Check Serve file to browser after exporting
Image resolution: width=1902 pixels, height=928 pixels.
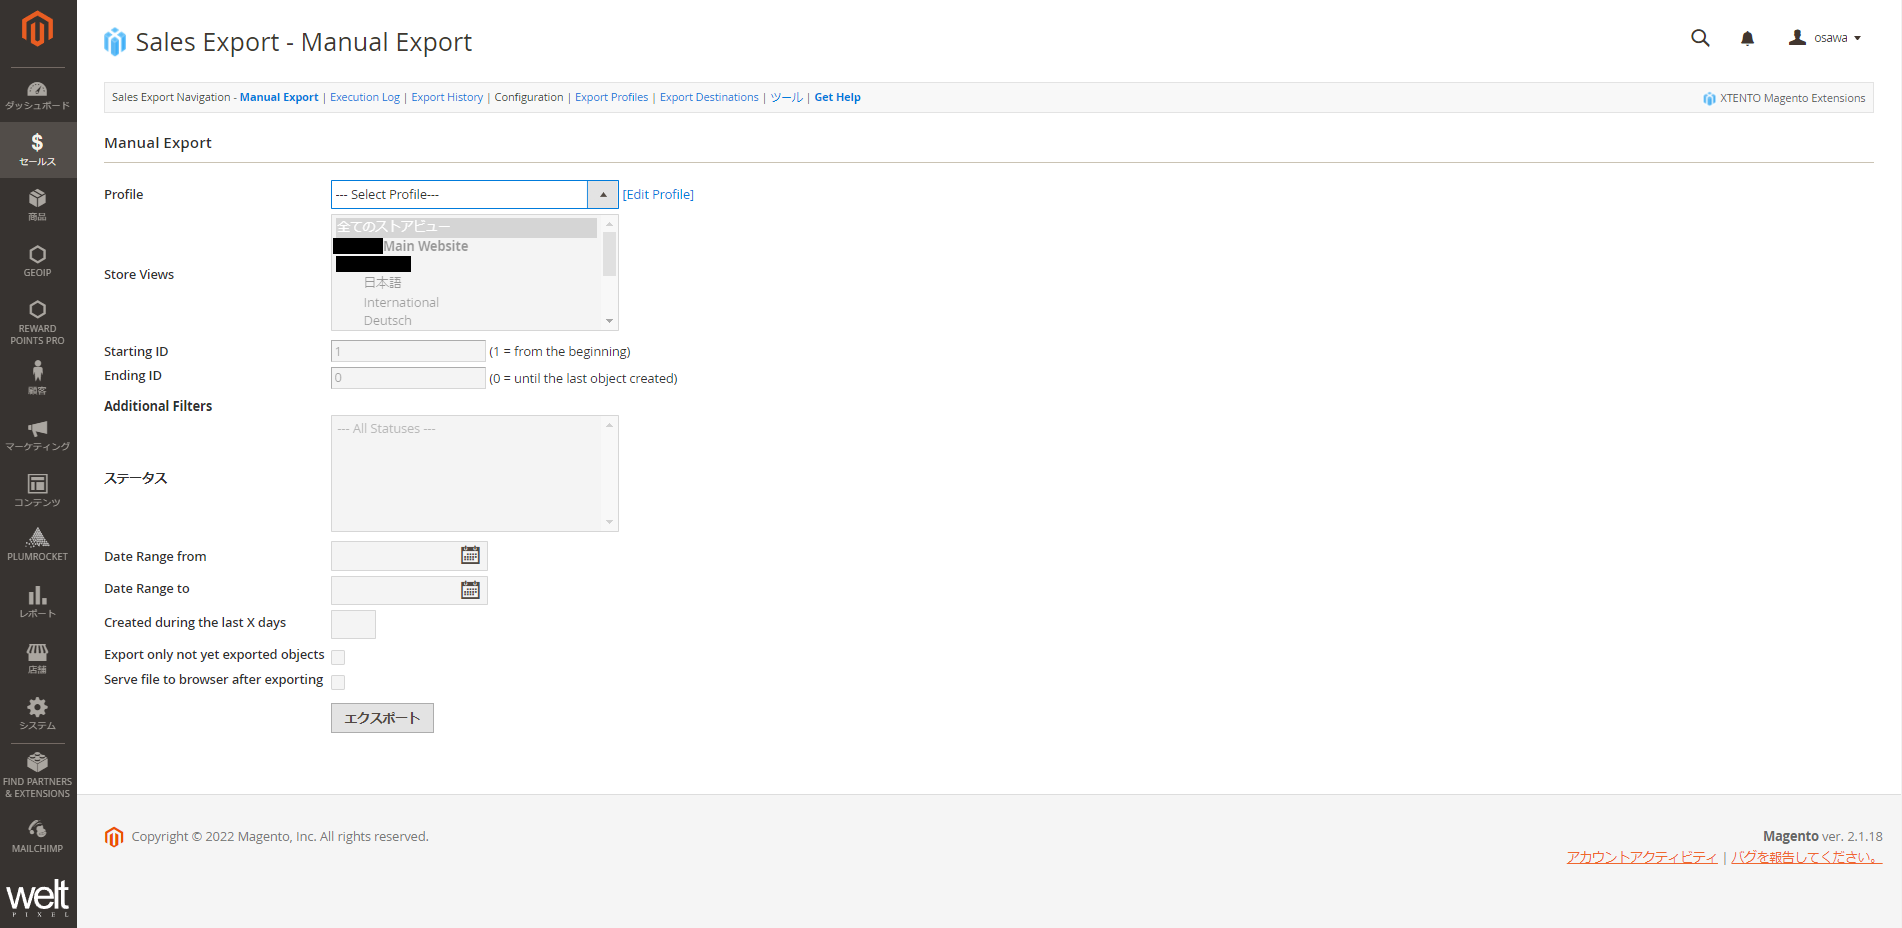pos(338,682)
